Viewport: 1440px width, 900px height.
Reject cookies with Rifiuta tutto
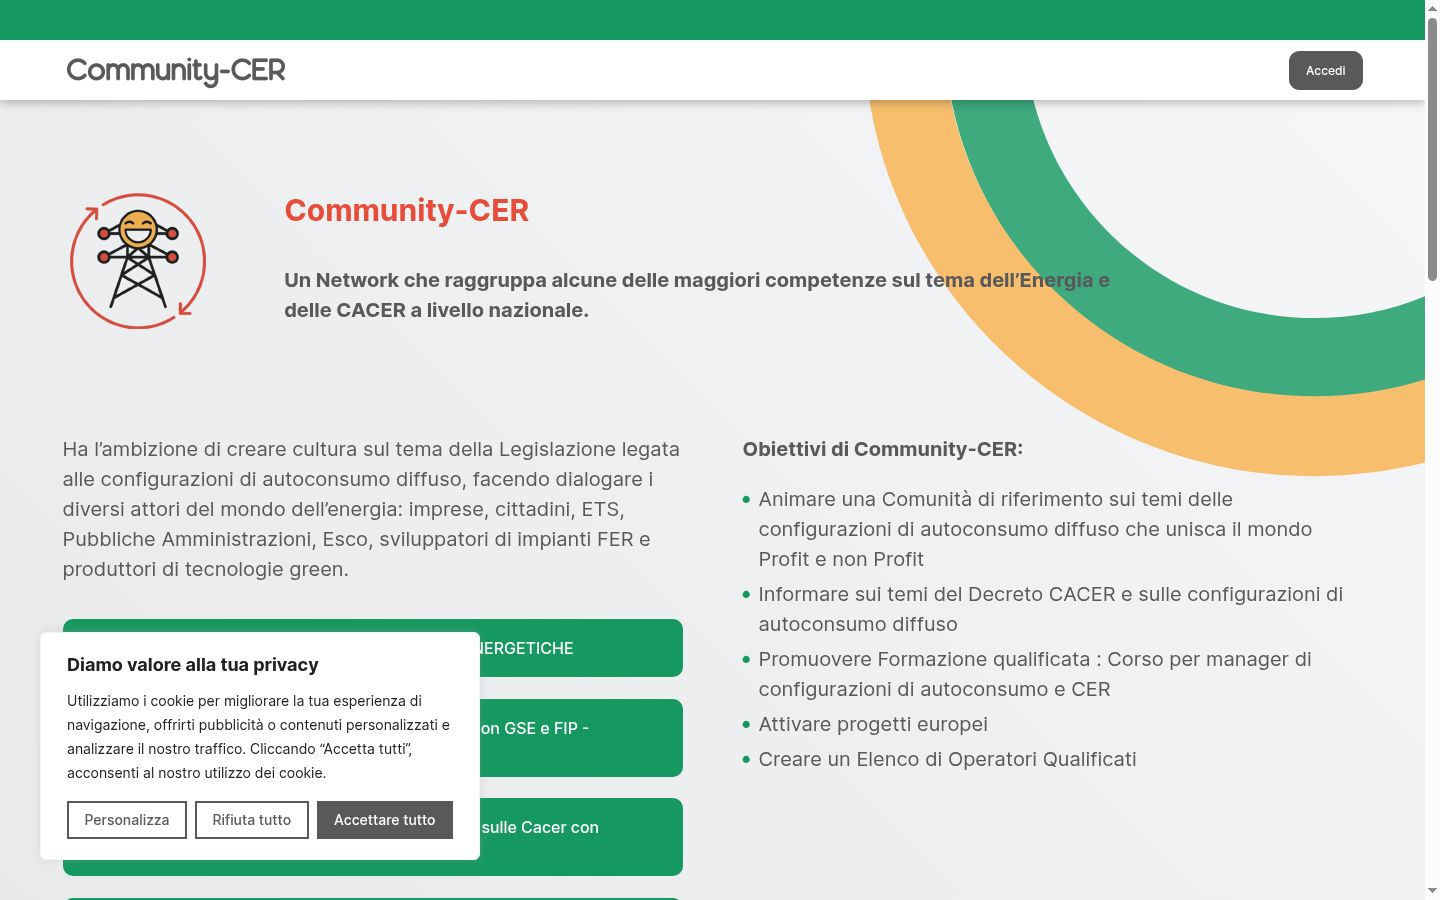point(252,820)
